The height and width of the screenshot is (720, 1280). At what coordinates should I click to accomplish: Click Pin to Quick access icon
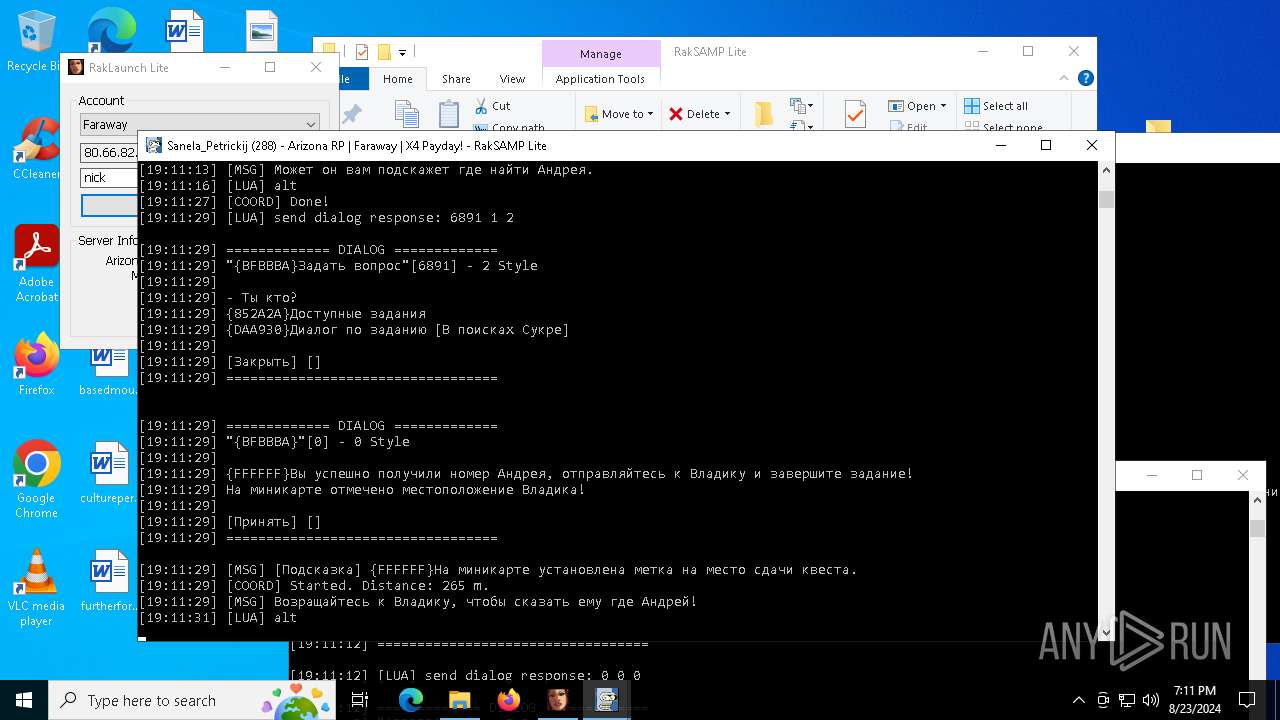(x=352, y=116)
